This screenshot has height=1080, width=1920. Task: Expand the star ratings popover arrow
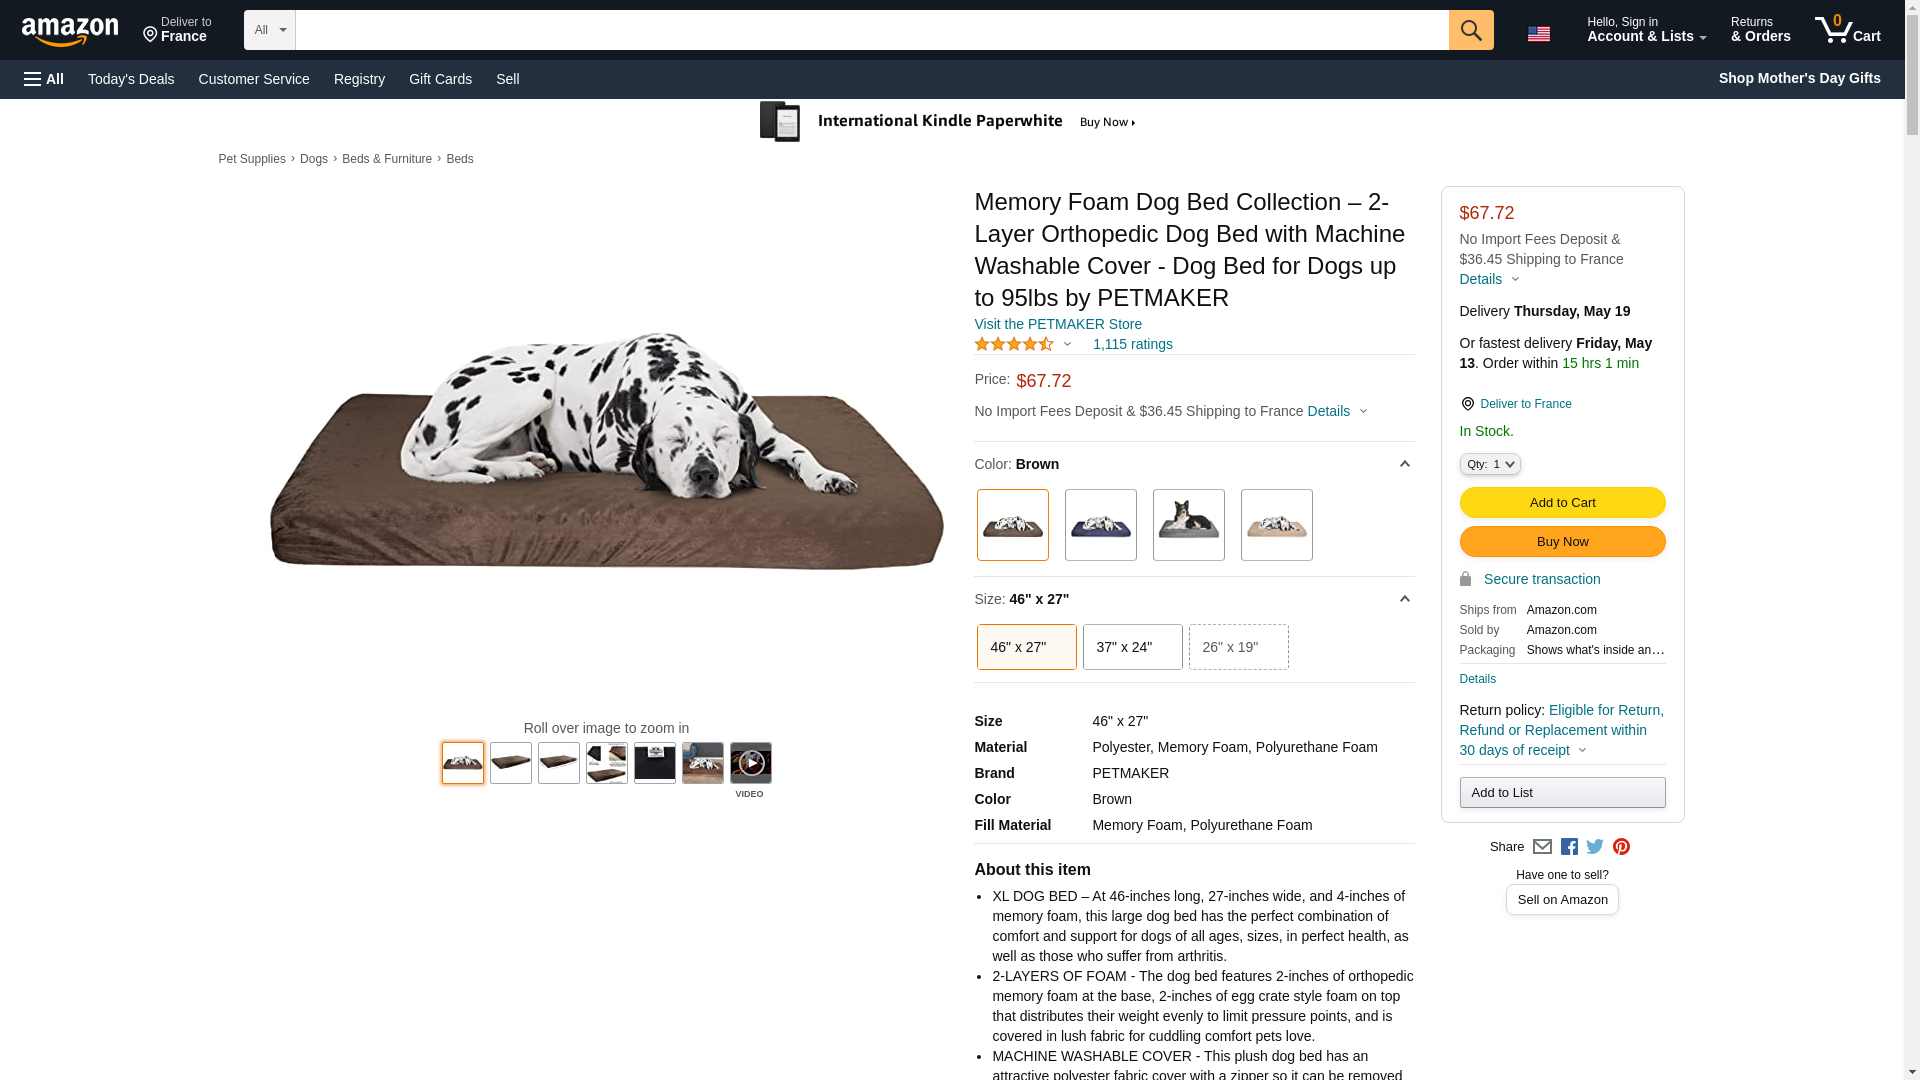1067,344
